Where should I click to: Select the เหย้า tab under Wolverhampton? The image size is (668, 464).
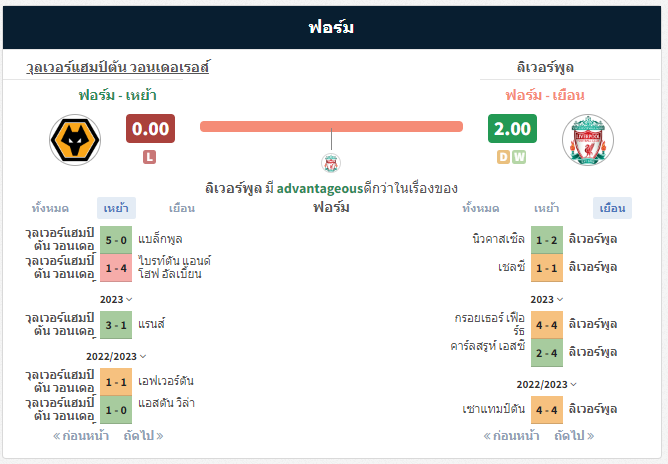tap(116, 208)
